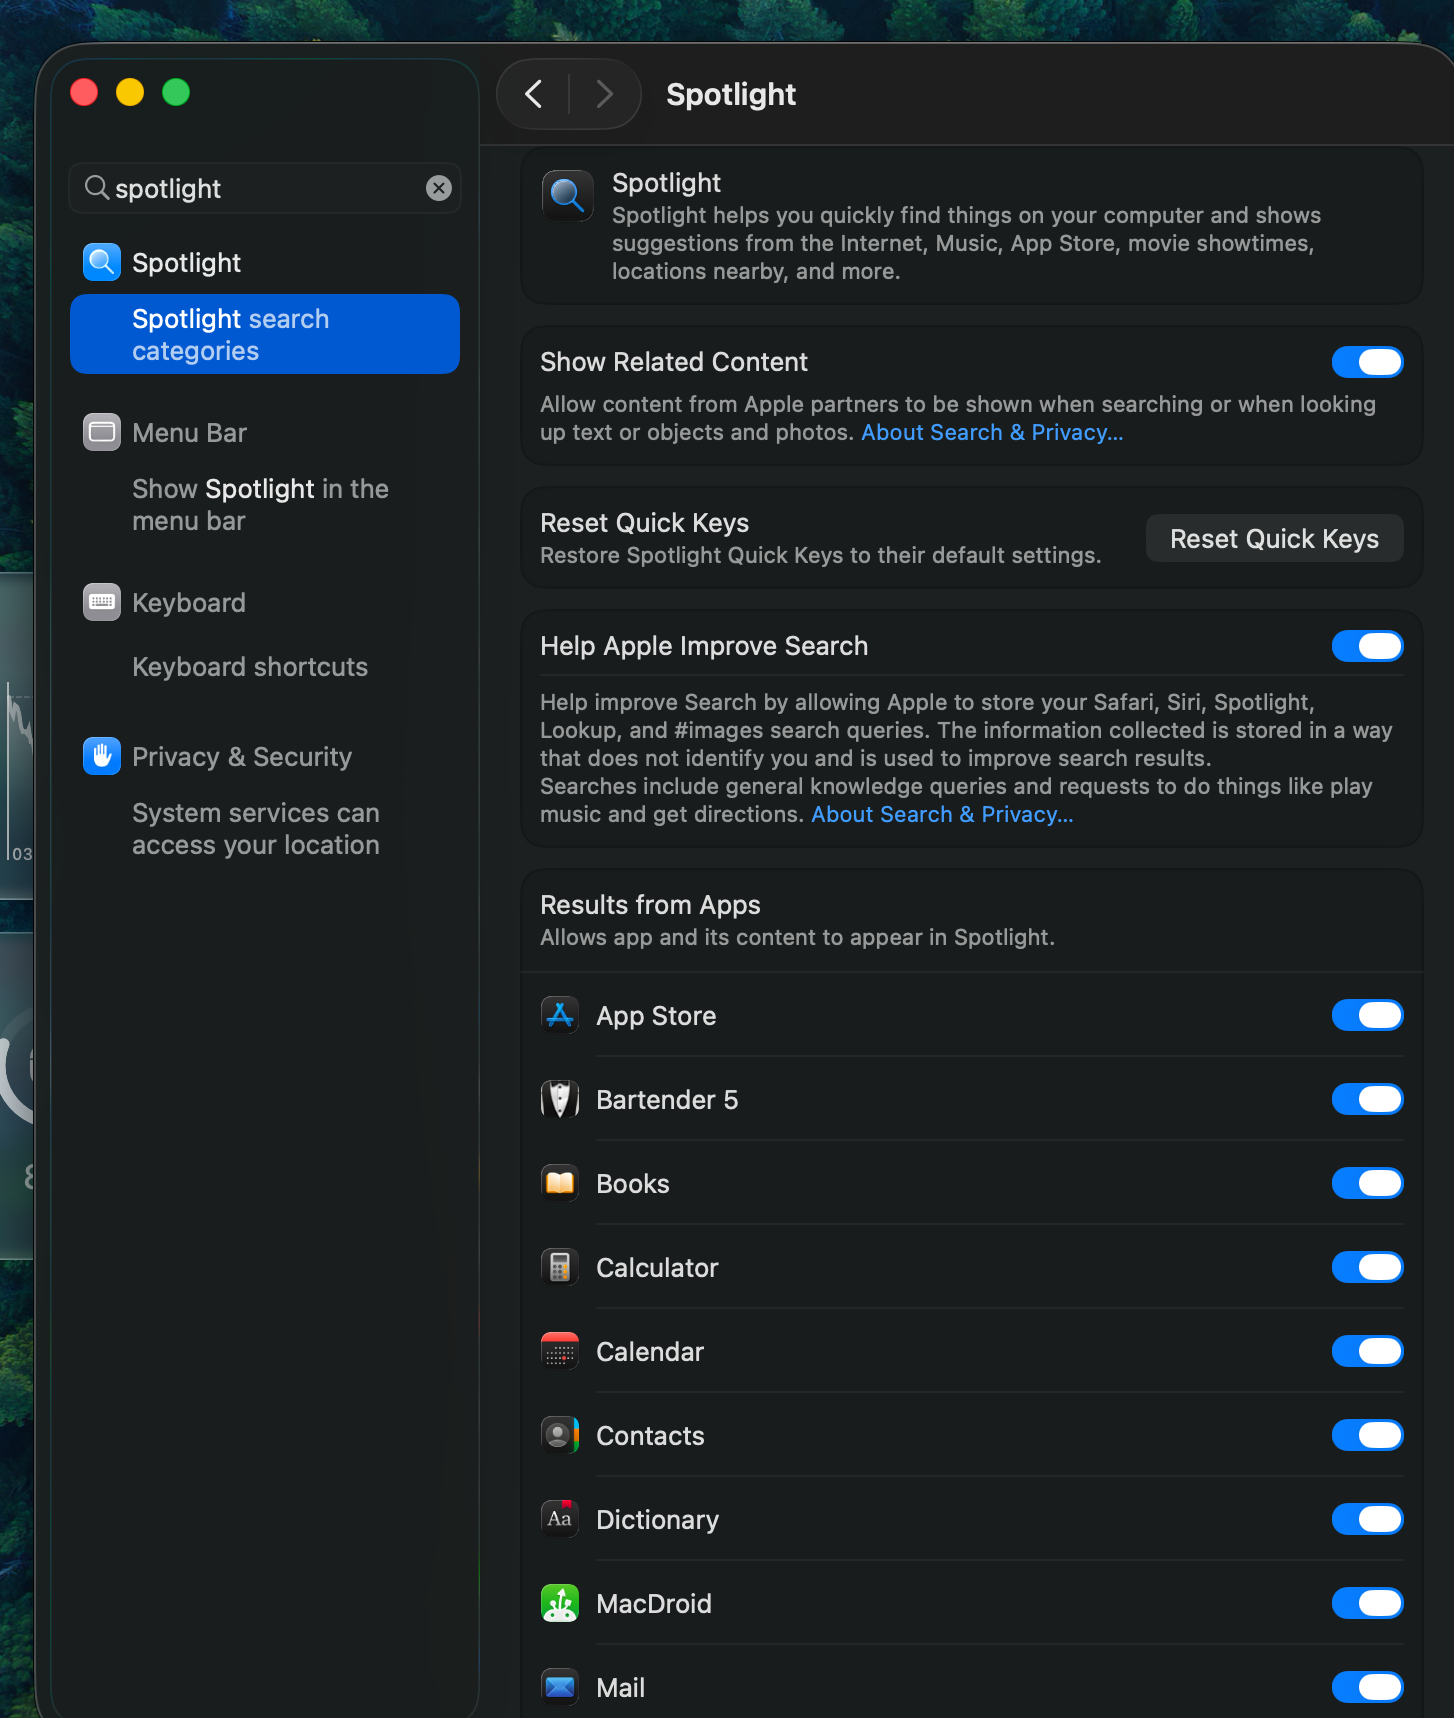Click the yellow minimize window button

pos(130,92)
